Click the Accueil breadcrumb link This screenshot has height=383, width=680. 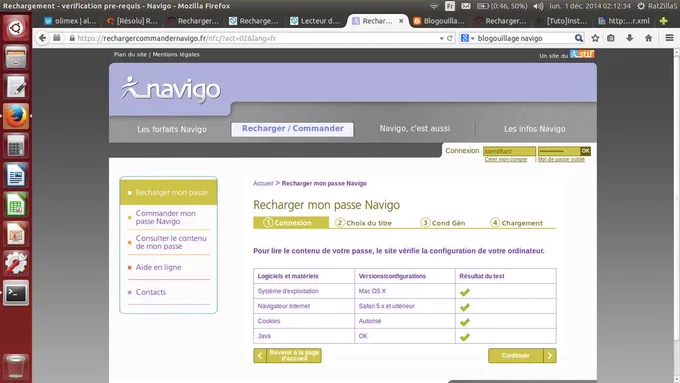point(263,183)
